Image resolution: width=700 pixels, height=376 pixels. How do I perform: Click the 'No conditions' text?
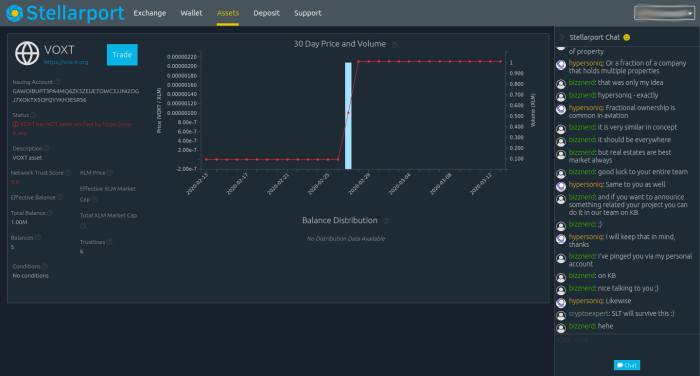tap(30, 276)
